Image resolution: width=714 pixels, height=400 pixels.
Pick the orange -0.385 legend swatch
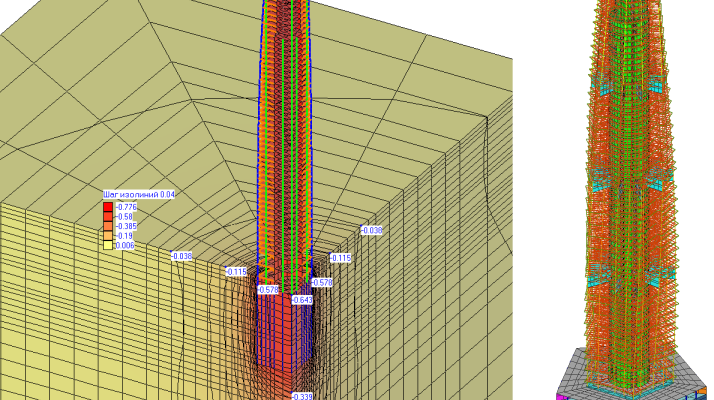point(108,226)
